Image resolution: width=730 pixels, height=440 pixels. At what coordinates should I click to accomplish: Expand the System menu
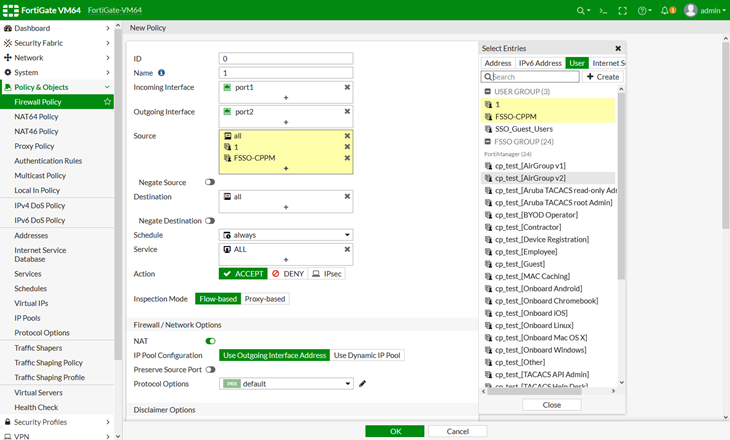coord(108,73)
